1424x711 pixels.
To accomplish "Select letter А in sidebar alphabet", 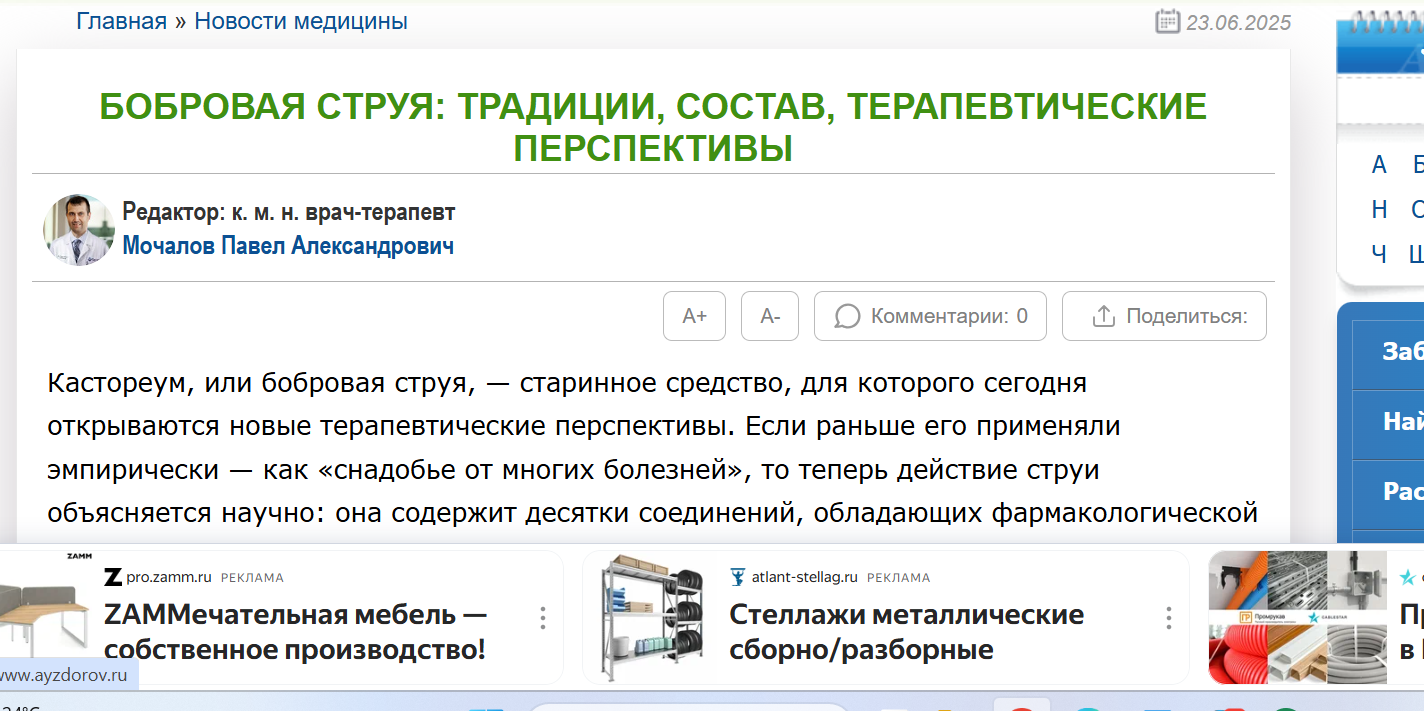I will coord(1379,165).
